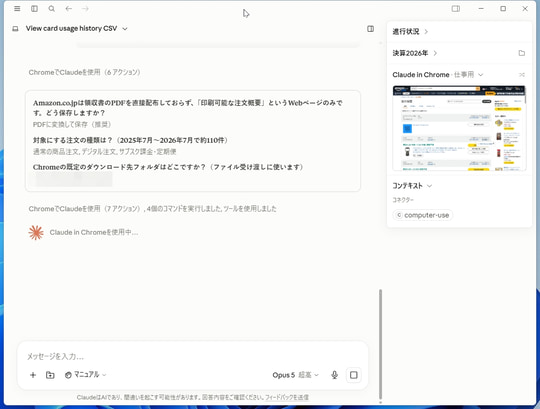The image size is (540, 409).
Task: Toggle the left sidebar panel icon
Action: [x=34, y=9]
